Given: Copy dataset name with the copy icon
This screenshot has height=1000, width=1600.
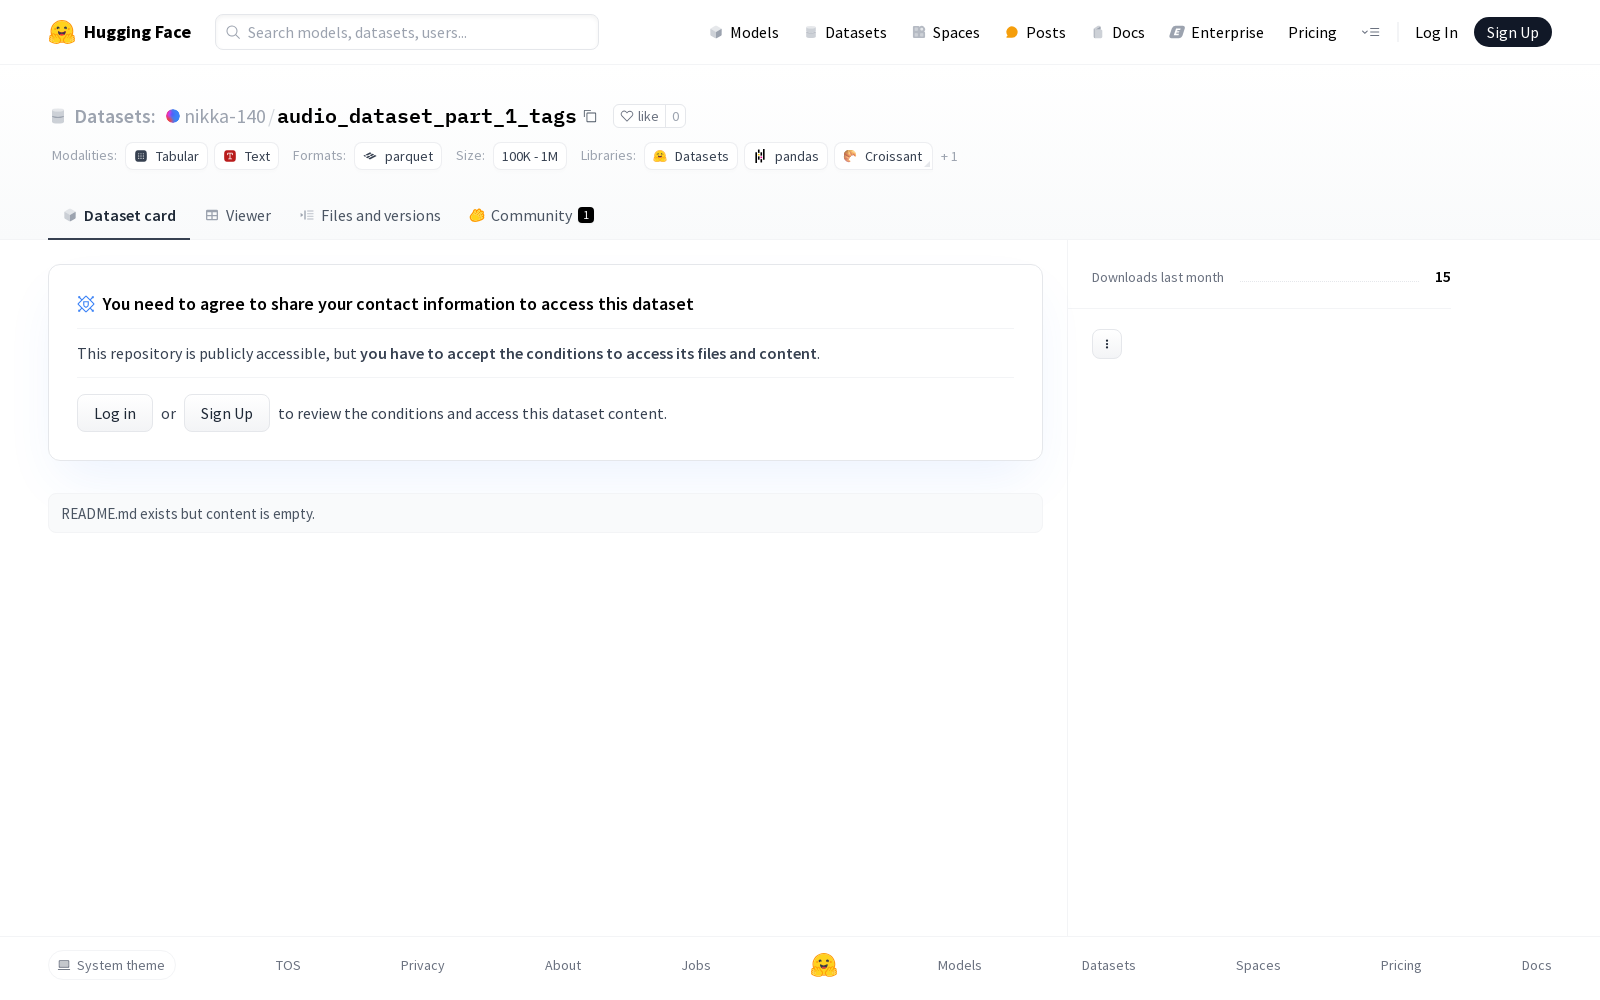Looking at the screenshot, I should (590, 117).
